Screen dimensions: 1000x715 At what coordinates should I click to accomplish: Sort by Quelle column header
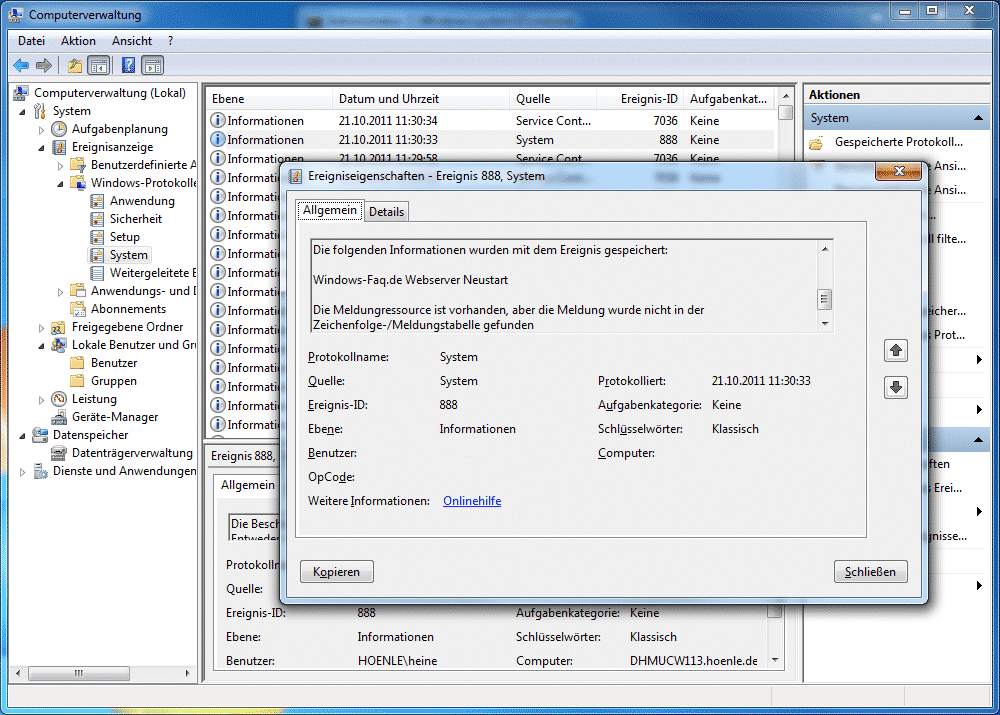[553, 99]
